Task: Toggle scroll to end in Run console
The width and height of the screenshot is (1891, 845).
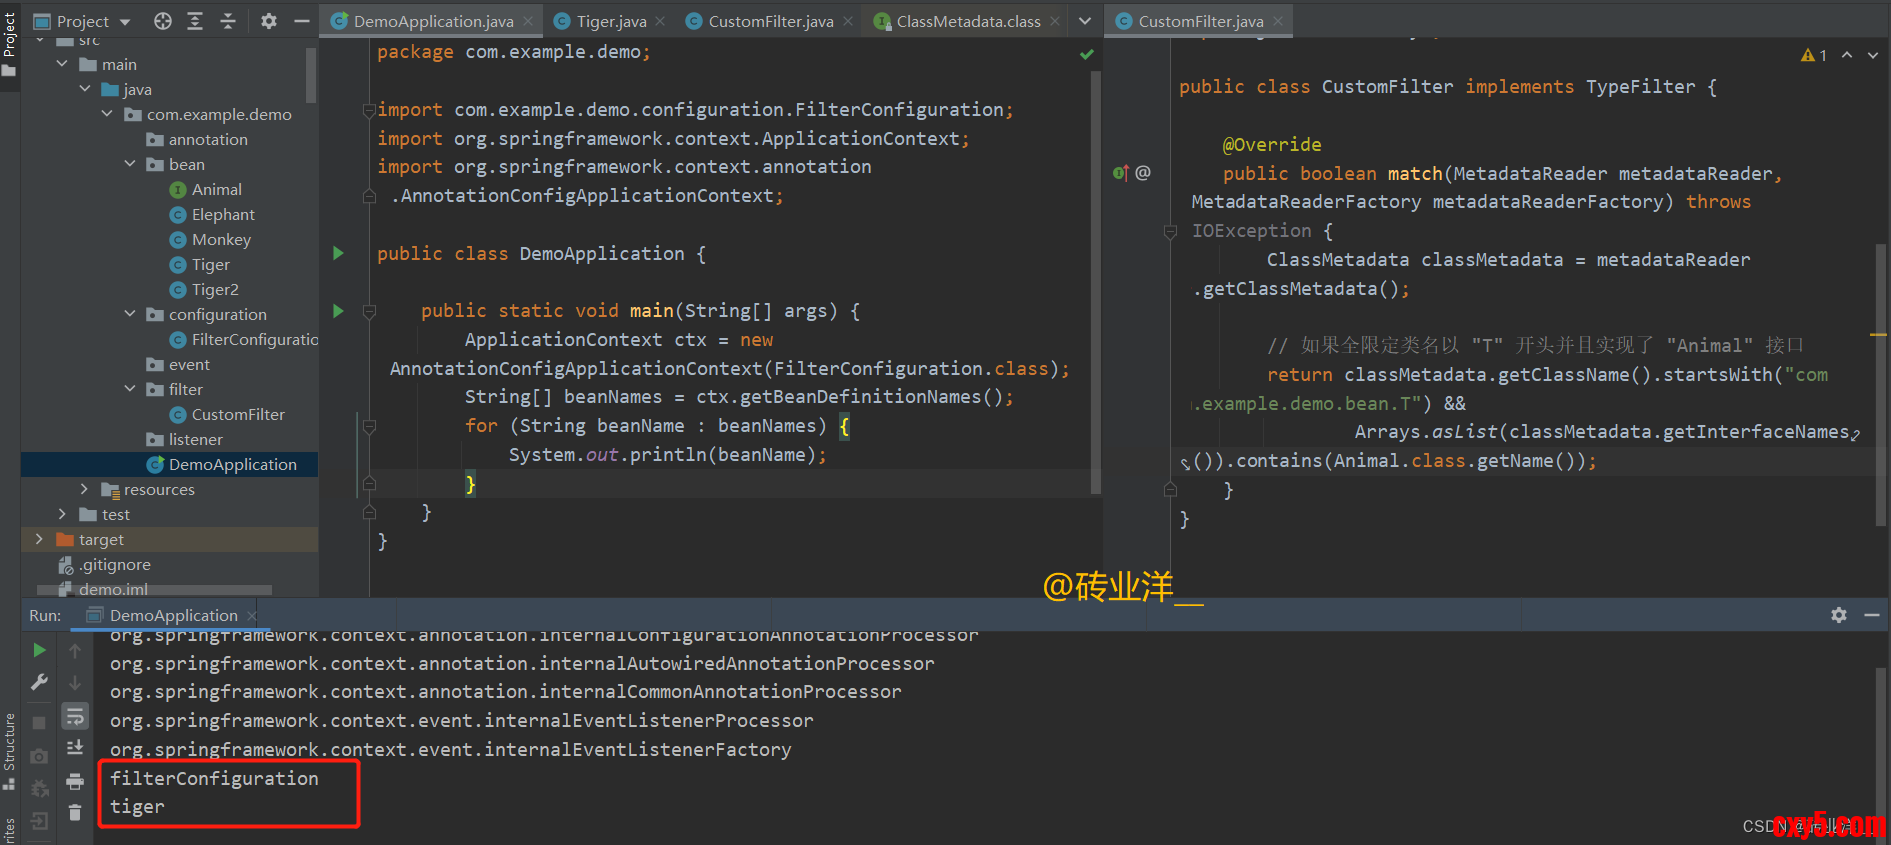Action: pos(75,748)
